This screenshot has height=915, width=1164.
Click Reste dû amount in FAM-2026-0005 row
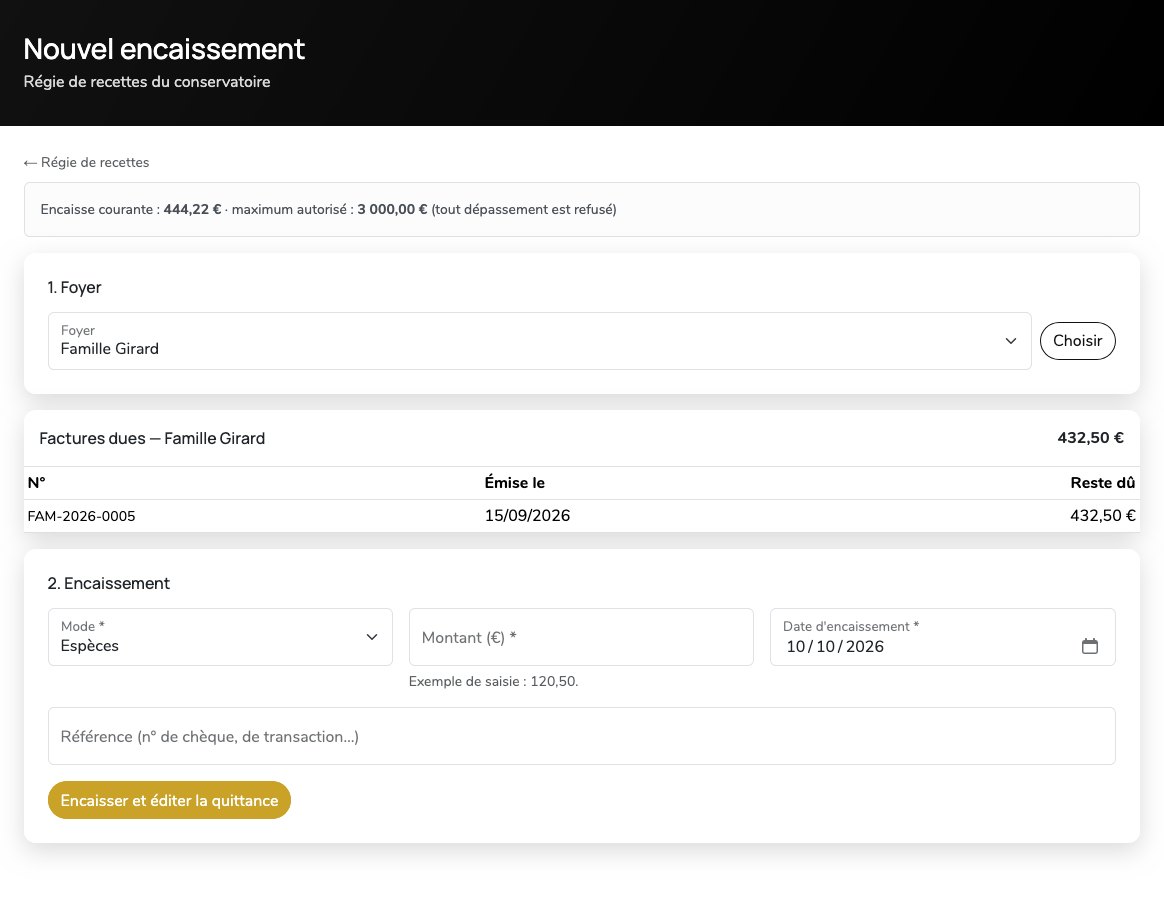(1102, 516)
